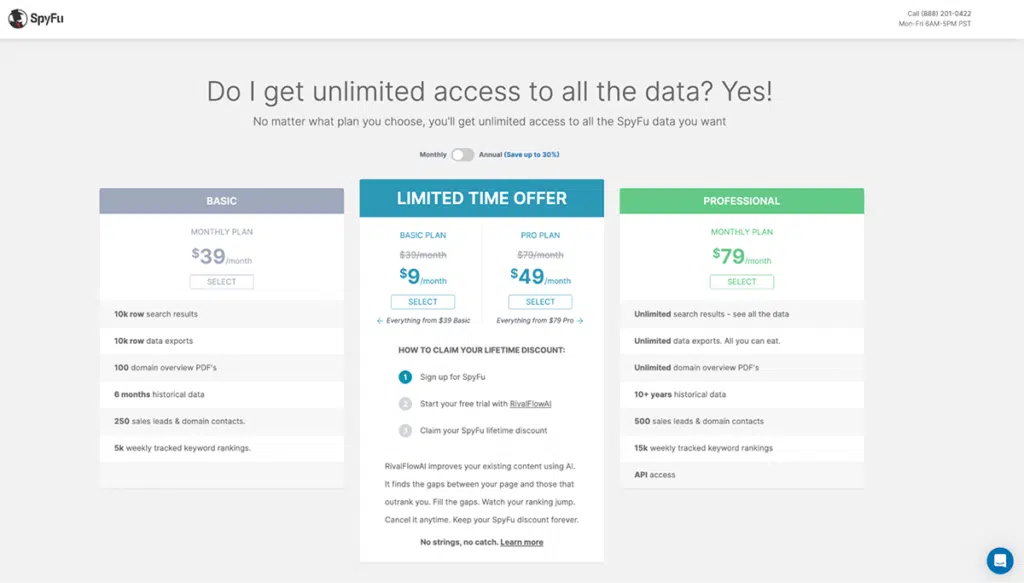The height and width of the screenshot is (583, 1024).
Task: Select the $79 Professional monthly plan
Action: (x=742, y=282)
